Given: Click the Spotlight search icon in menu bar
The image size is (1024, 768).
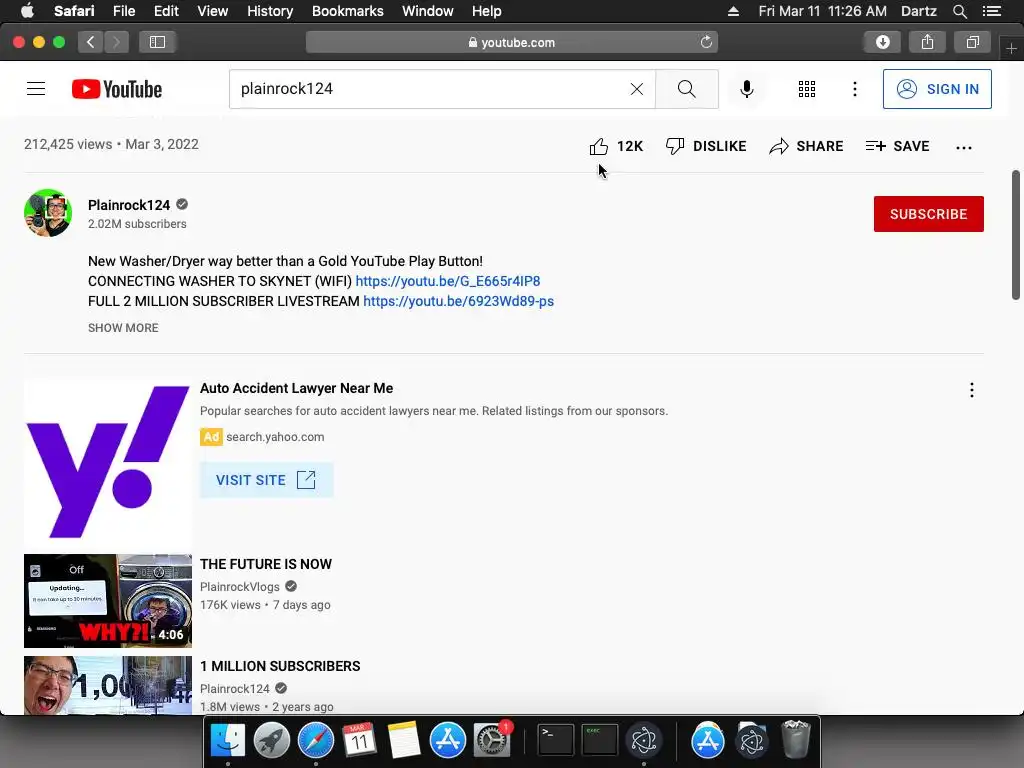Looking at the screenshot, I should pos(959,11).
